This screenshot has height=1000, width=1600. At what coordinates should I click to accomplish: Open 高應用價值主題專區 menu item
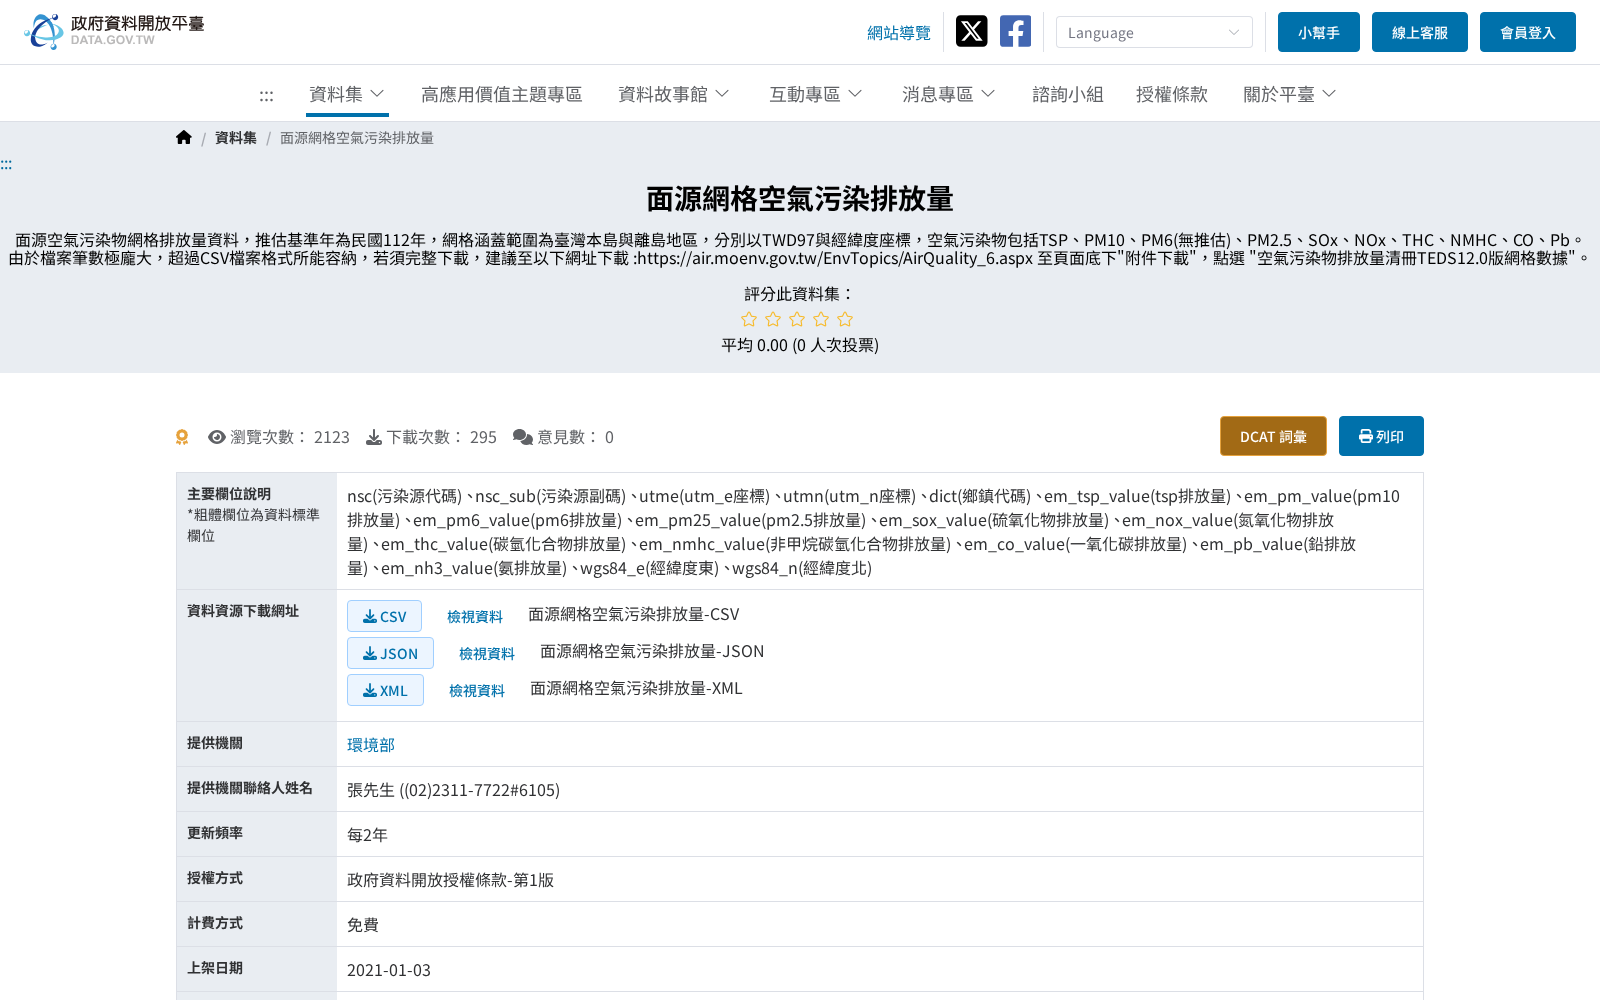coord(502,94)
